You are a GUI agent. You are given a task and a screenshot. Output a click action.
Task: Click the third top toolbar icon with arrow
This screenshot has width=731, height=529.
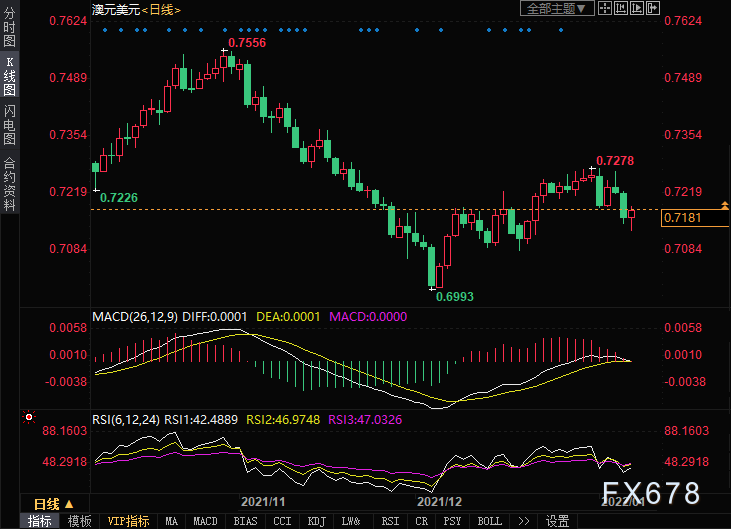pos(635,9)
